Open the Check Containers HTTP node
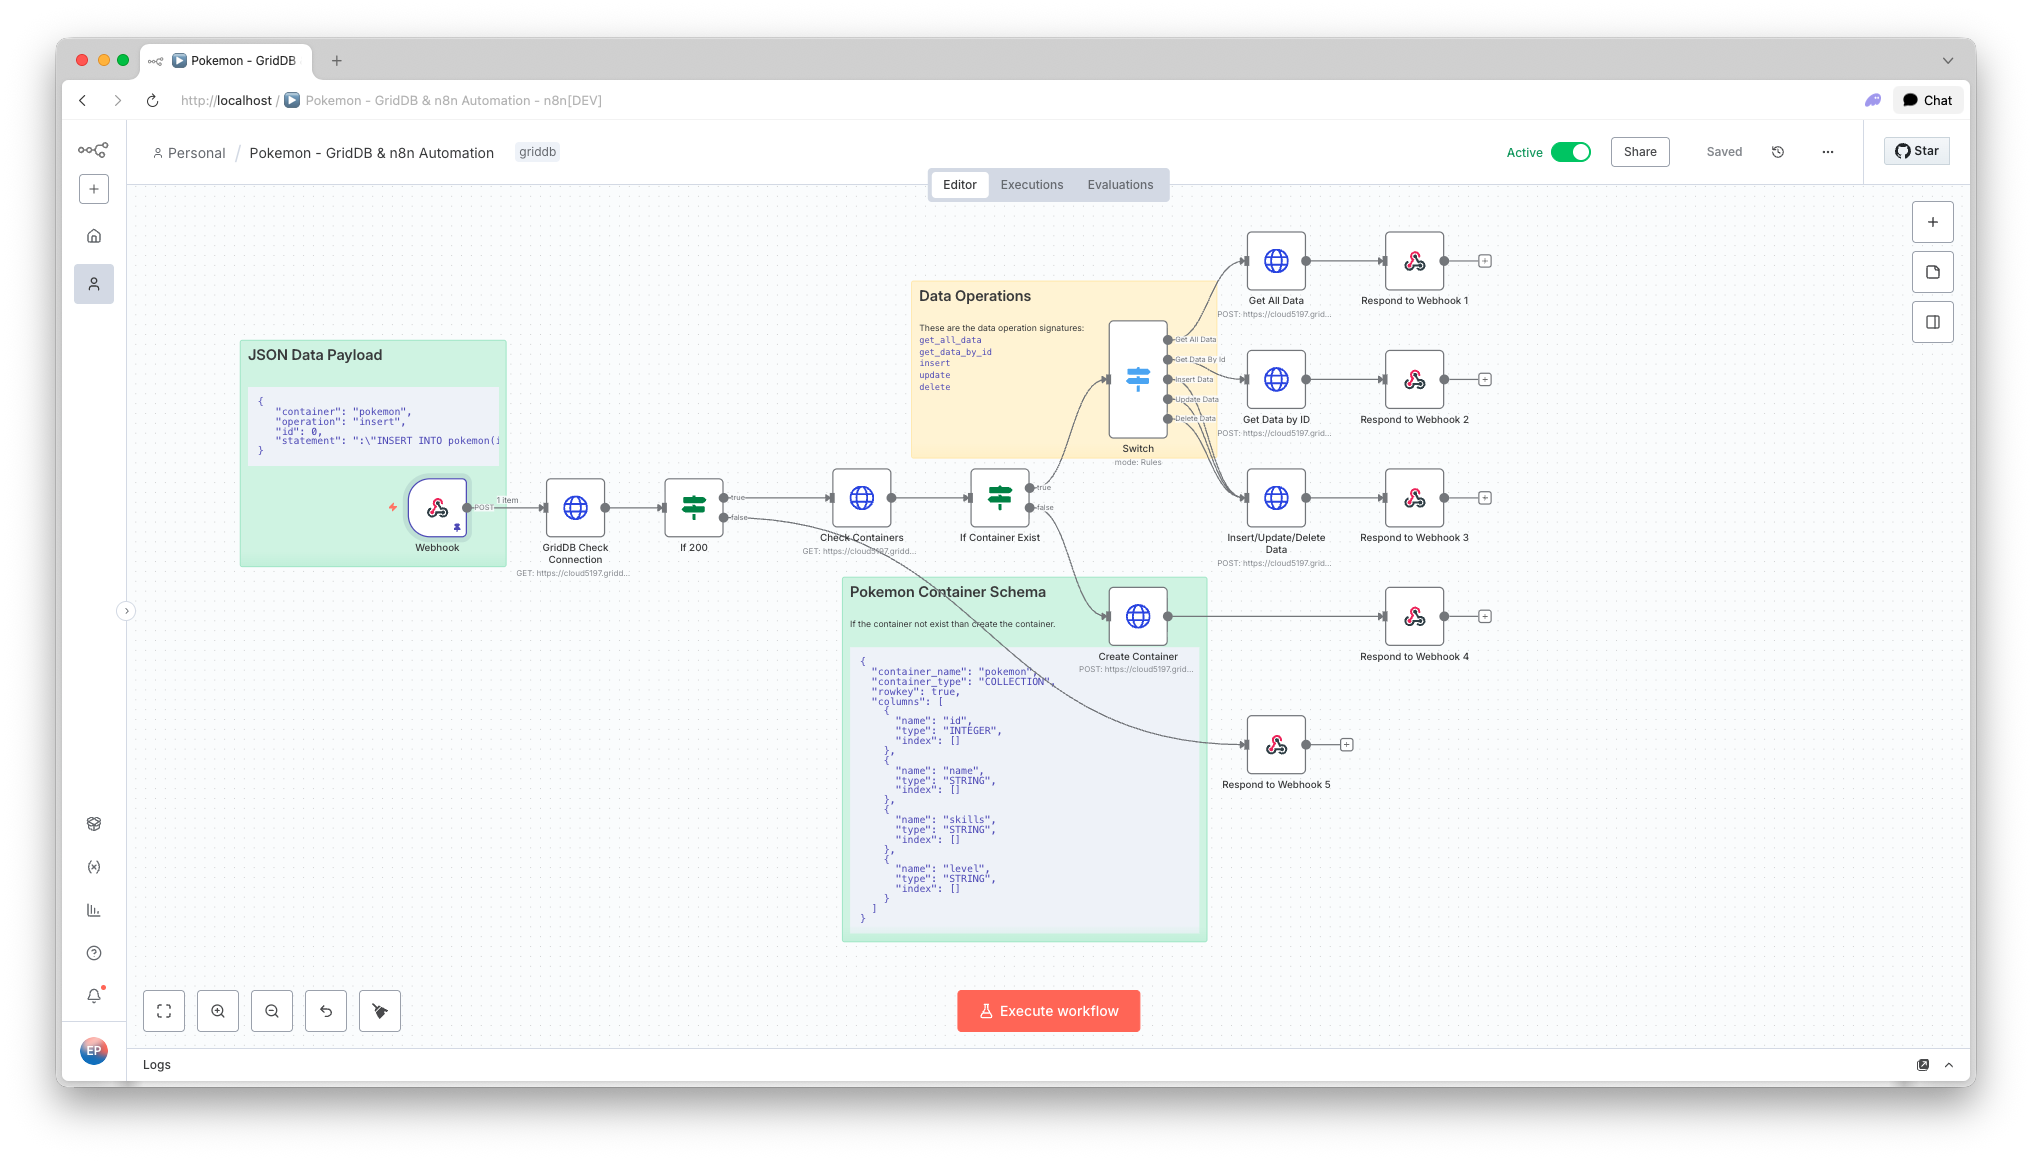Image resolution: width=2032 pixels, height=1161 pixels. pos(862,498)
